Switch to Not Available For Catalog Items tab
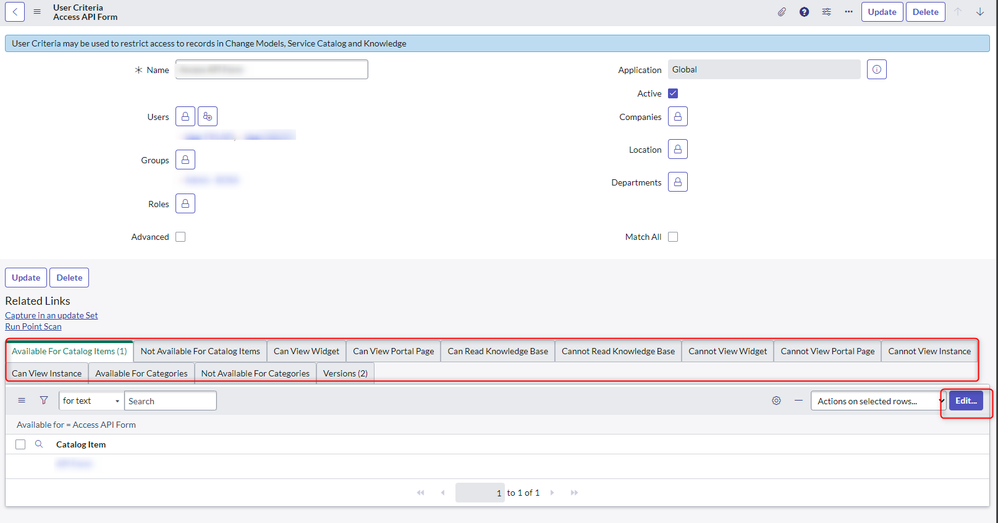Image resolution: width=998 pixels, height=523 pixels. pyautogui.click(x=200, y=351)
